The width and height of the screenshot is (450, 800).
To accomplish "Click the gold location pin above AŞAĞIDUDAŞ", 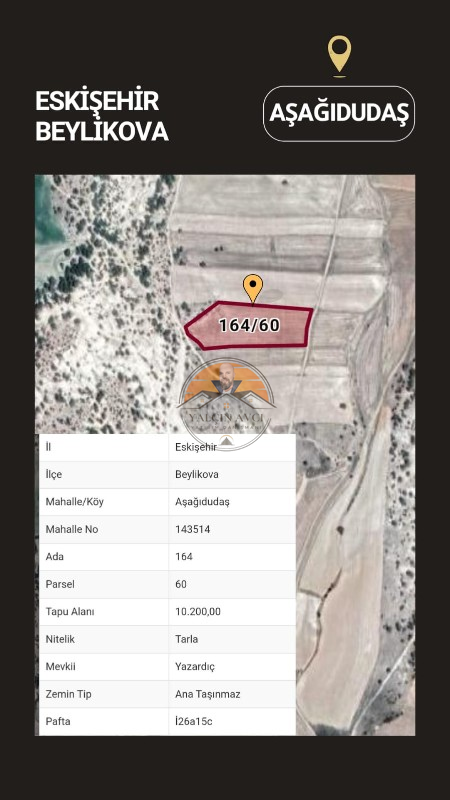I will [x=339, y=55].
